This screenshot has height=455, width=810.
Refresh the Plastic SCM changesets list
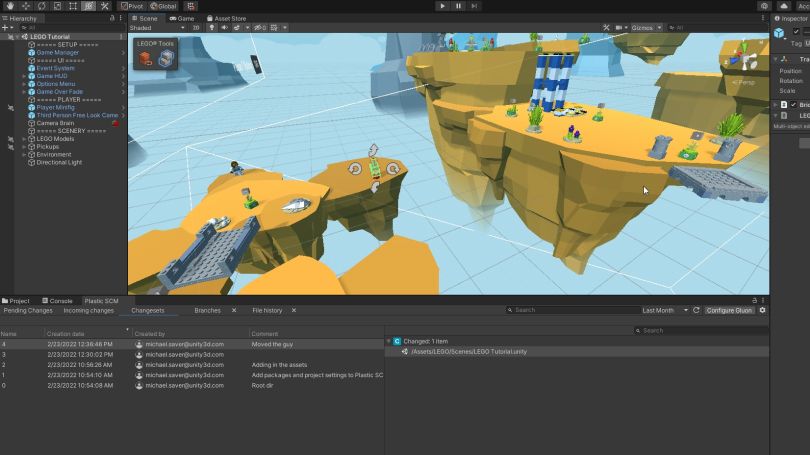coord(696,311)
